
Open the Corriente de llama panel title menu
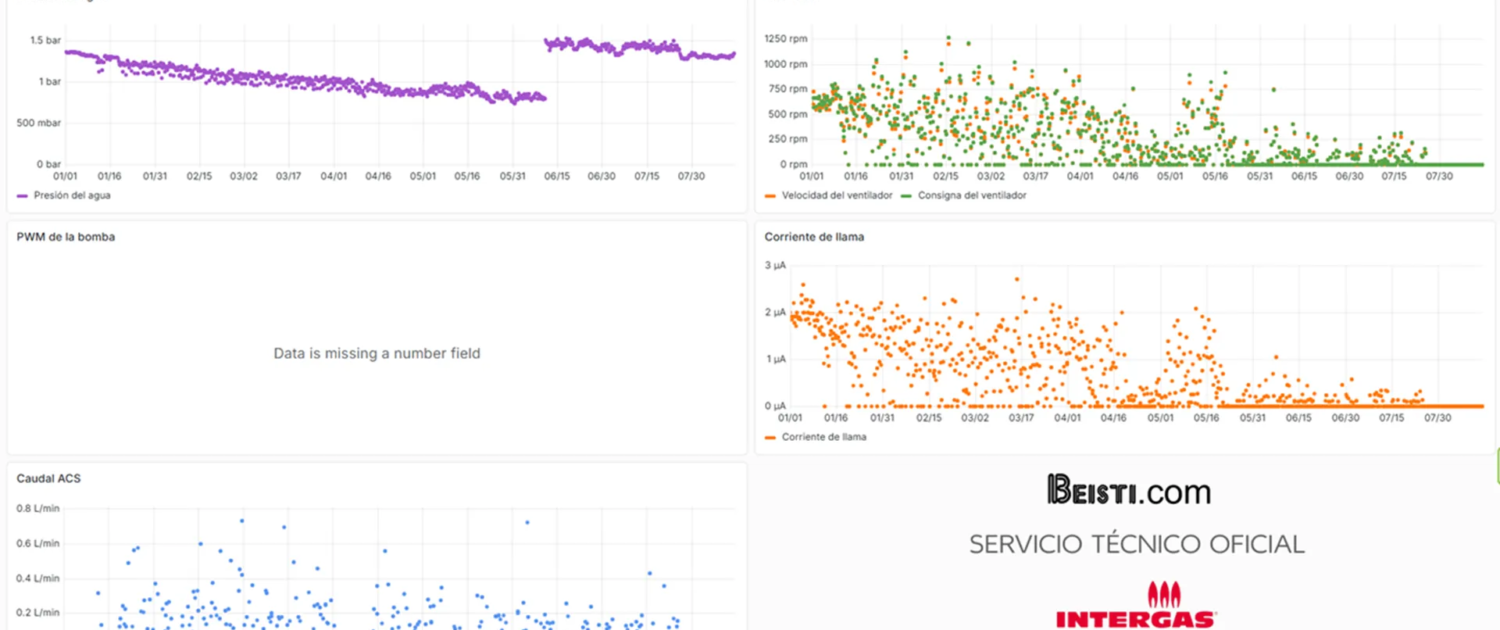pos(814,237)
